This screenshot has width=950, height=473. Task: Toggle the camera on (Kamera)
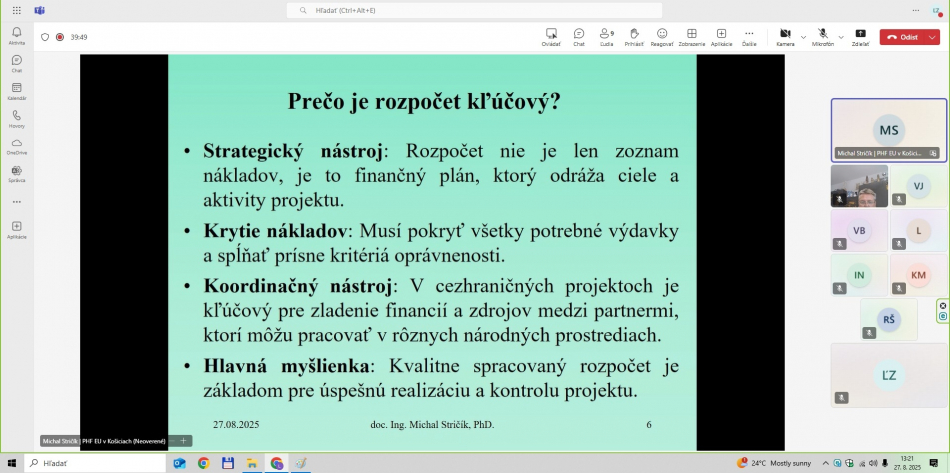click(x=785, y=36)
